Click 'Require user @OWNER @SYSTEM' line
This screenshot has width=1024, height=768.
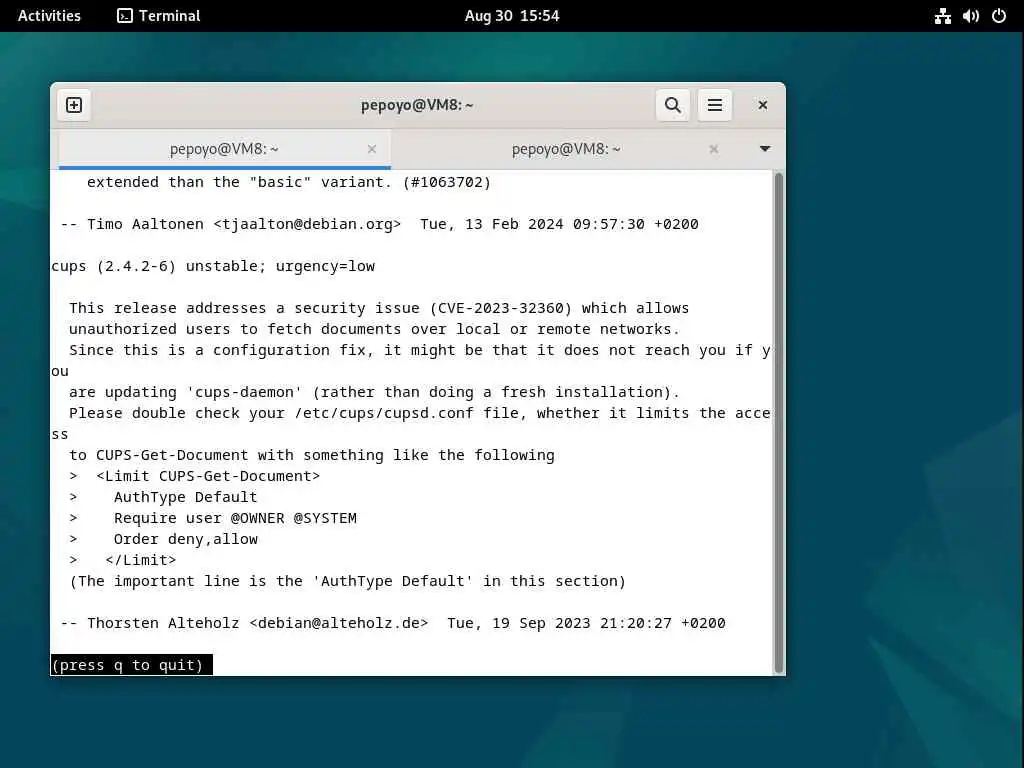click(x=235, y=518)
